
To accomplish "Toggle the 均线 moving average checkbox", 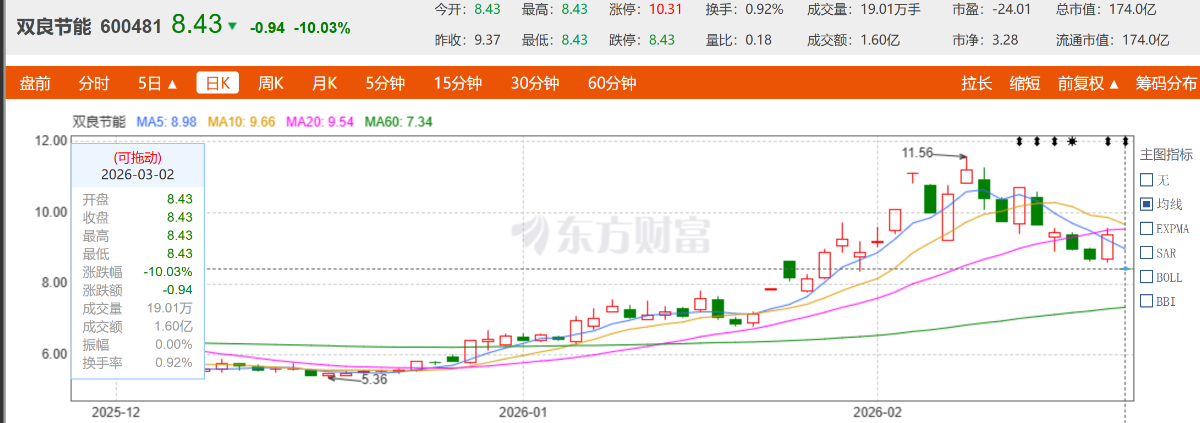I will (1146, 204).
